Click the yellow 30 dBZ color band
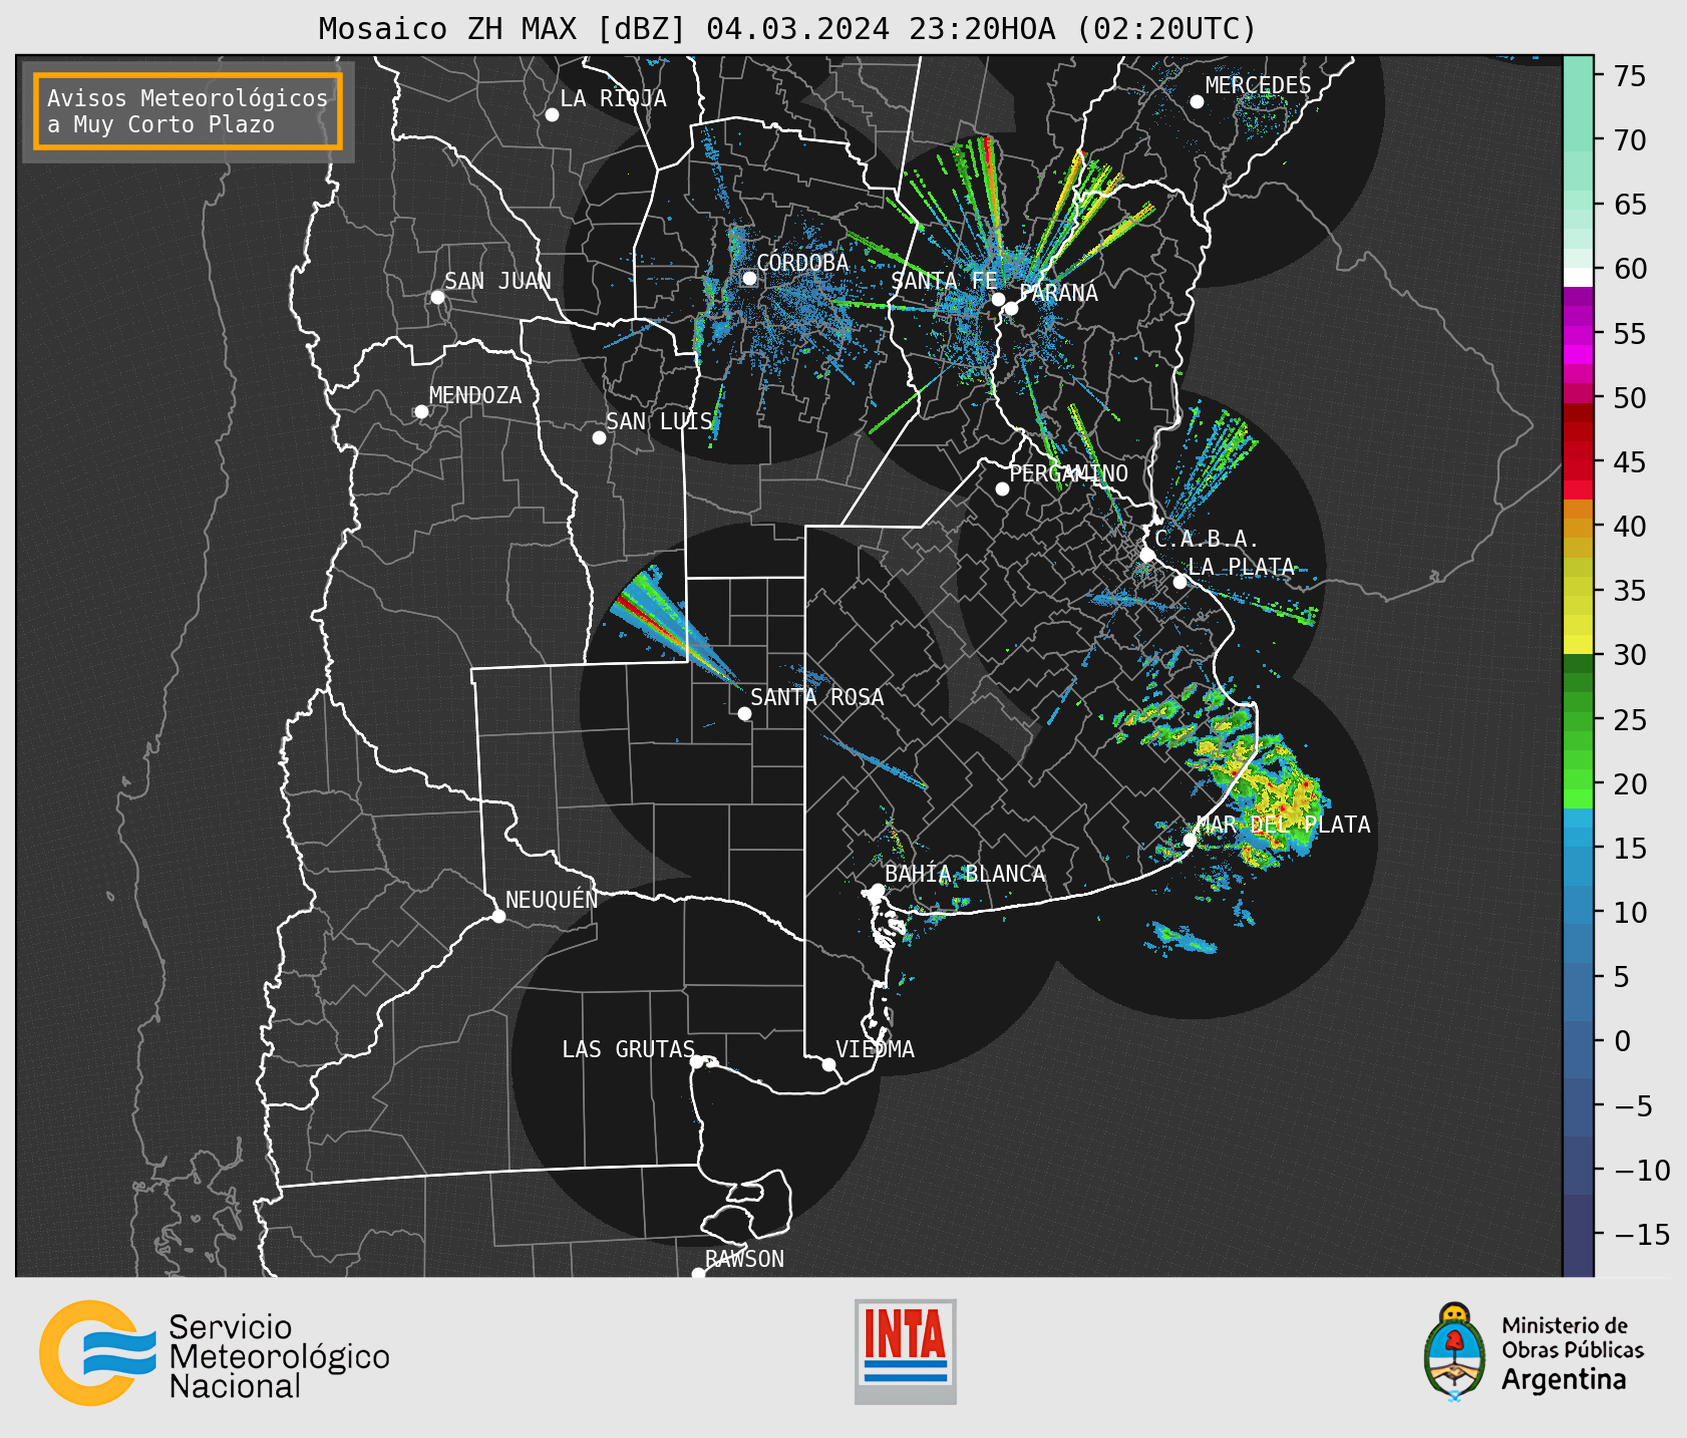The image size is (1687, 1438). coord(1578,646)
